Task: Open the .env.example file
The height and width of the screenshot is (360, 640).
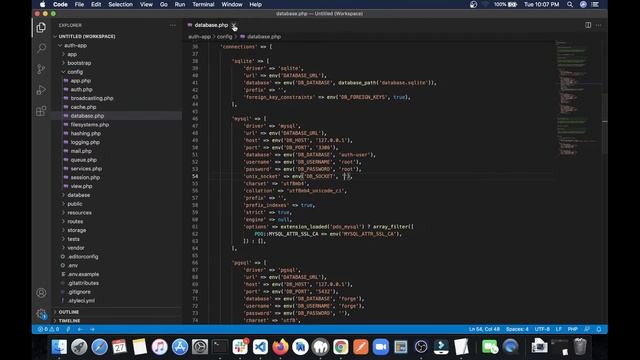Action: (83, 274)
